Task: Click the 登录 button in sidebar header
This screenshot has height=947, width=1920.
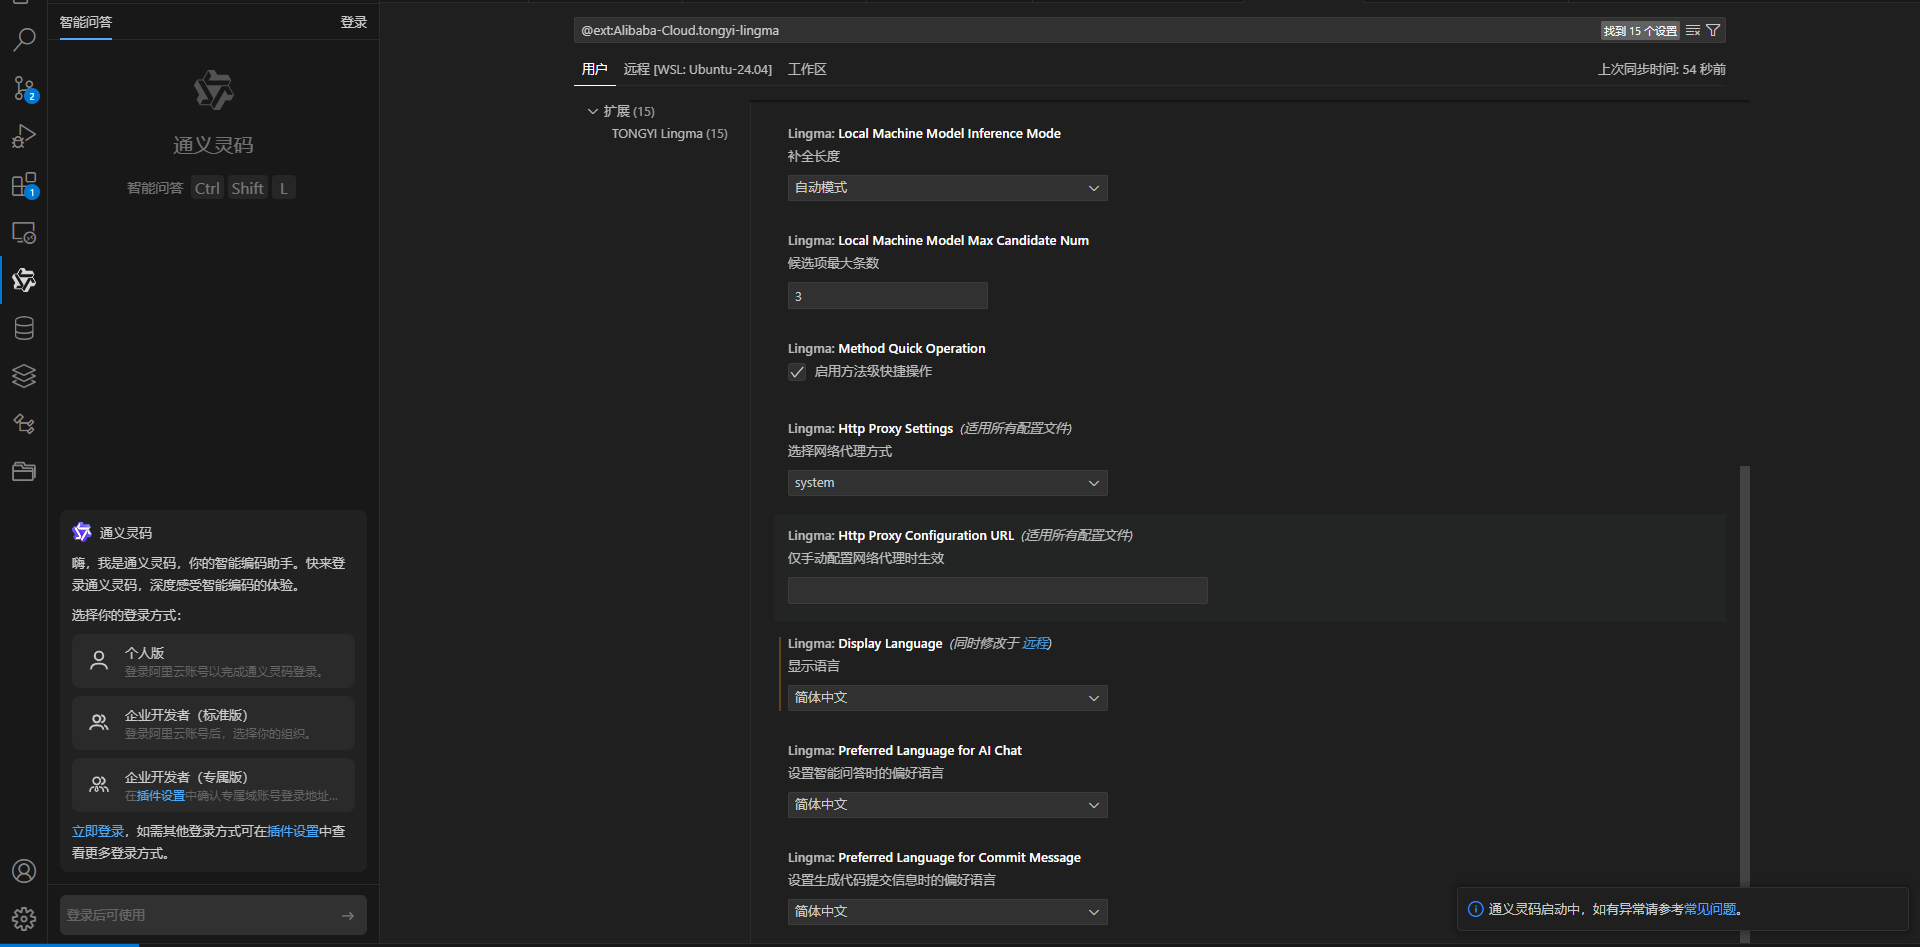Action: pos(354,22)
